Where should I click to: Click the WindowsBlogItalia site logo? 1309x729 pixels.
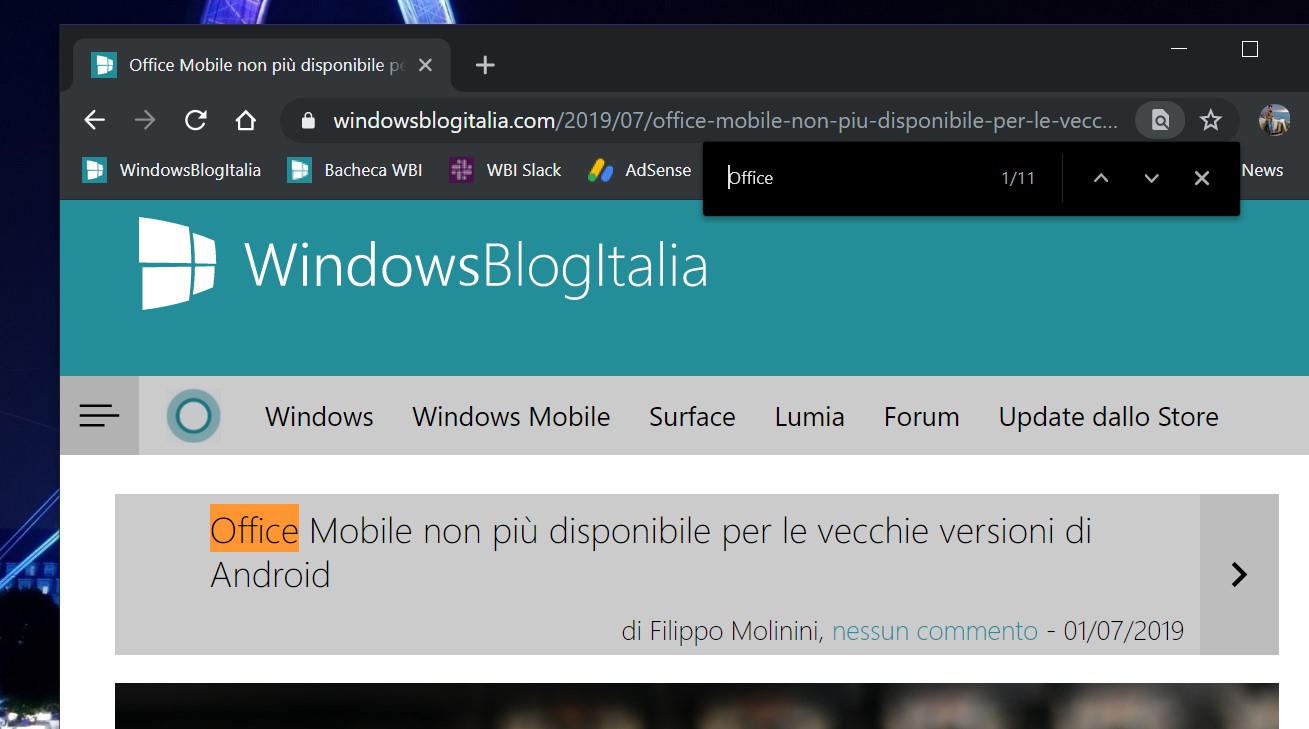177,264
